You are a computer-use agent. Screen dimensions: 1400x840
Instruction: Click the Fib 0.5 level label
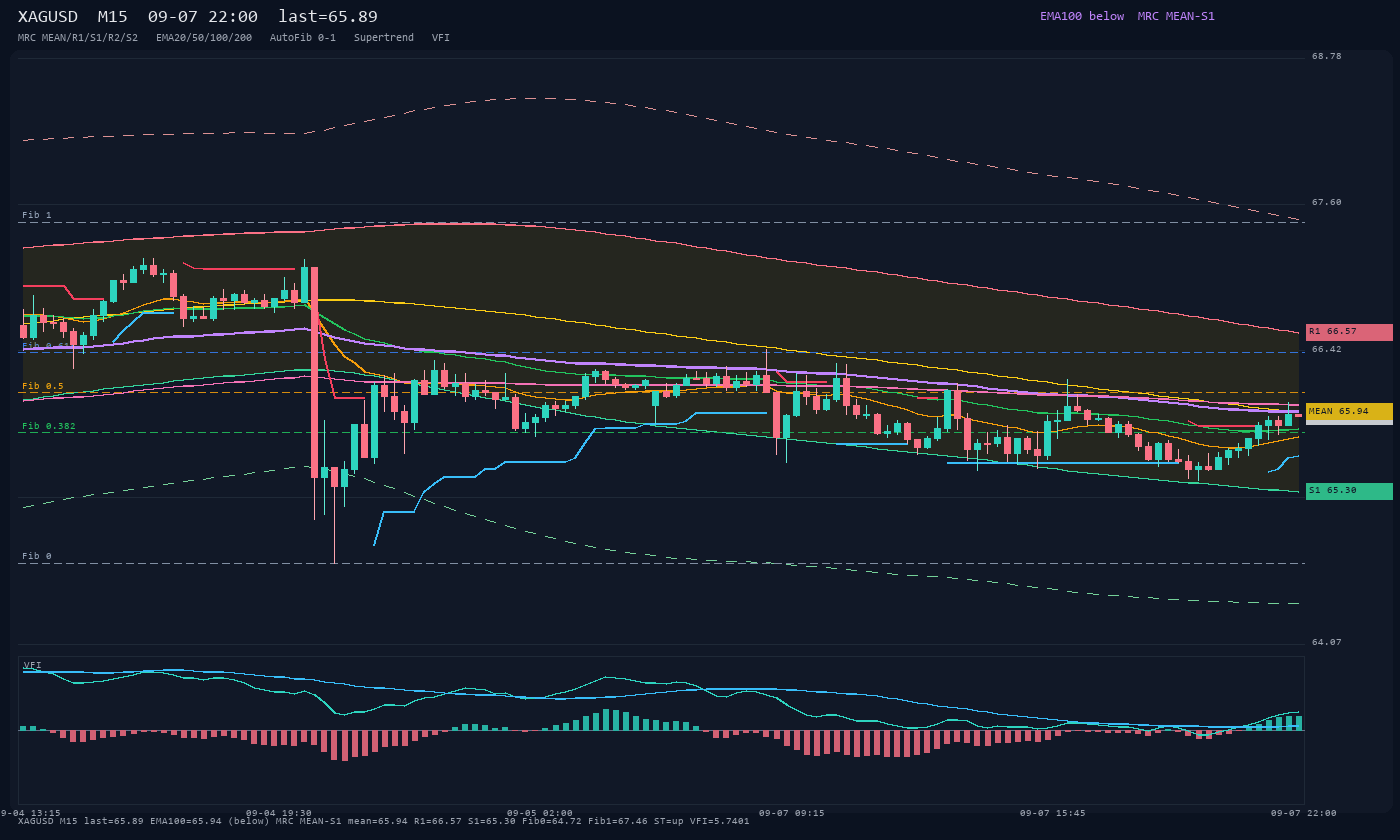click(x=43, y=386)
